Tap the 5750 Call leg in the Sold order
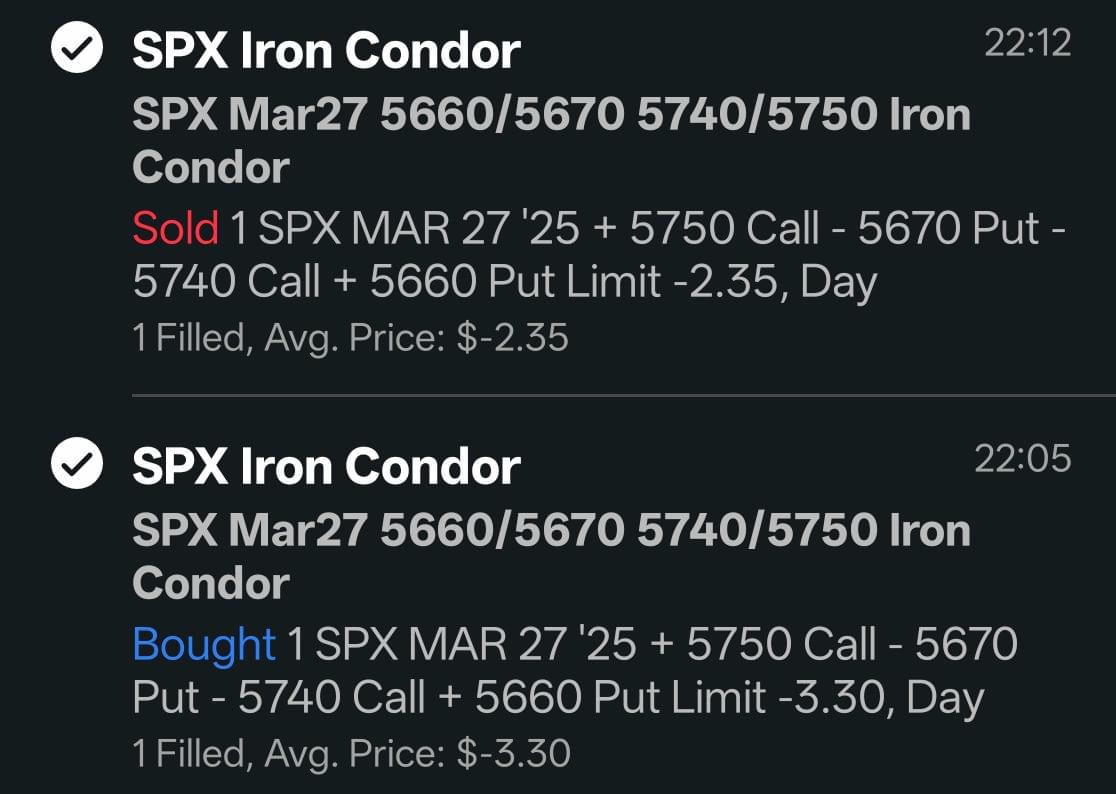This screenshot has width=1116, height=794. point(725,228)
